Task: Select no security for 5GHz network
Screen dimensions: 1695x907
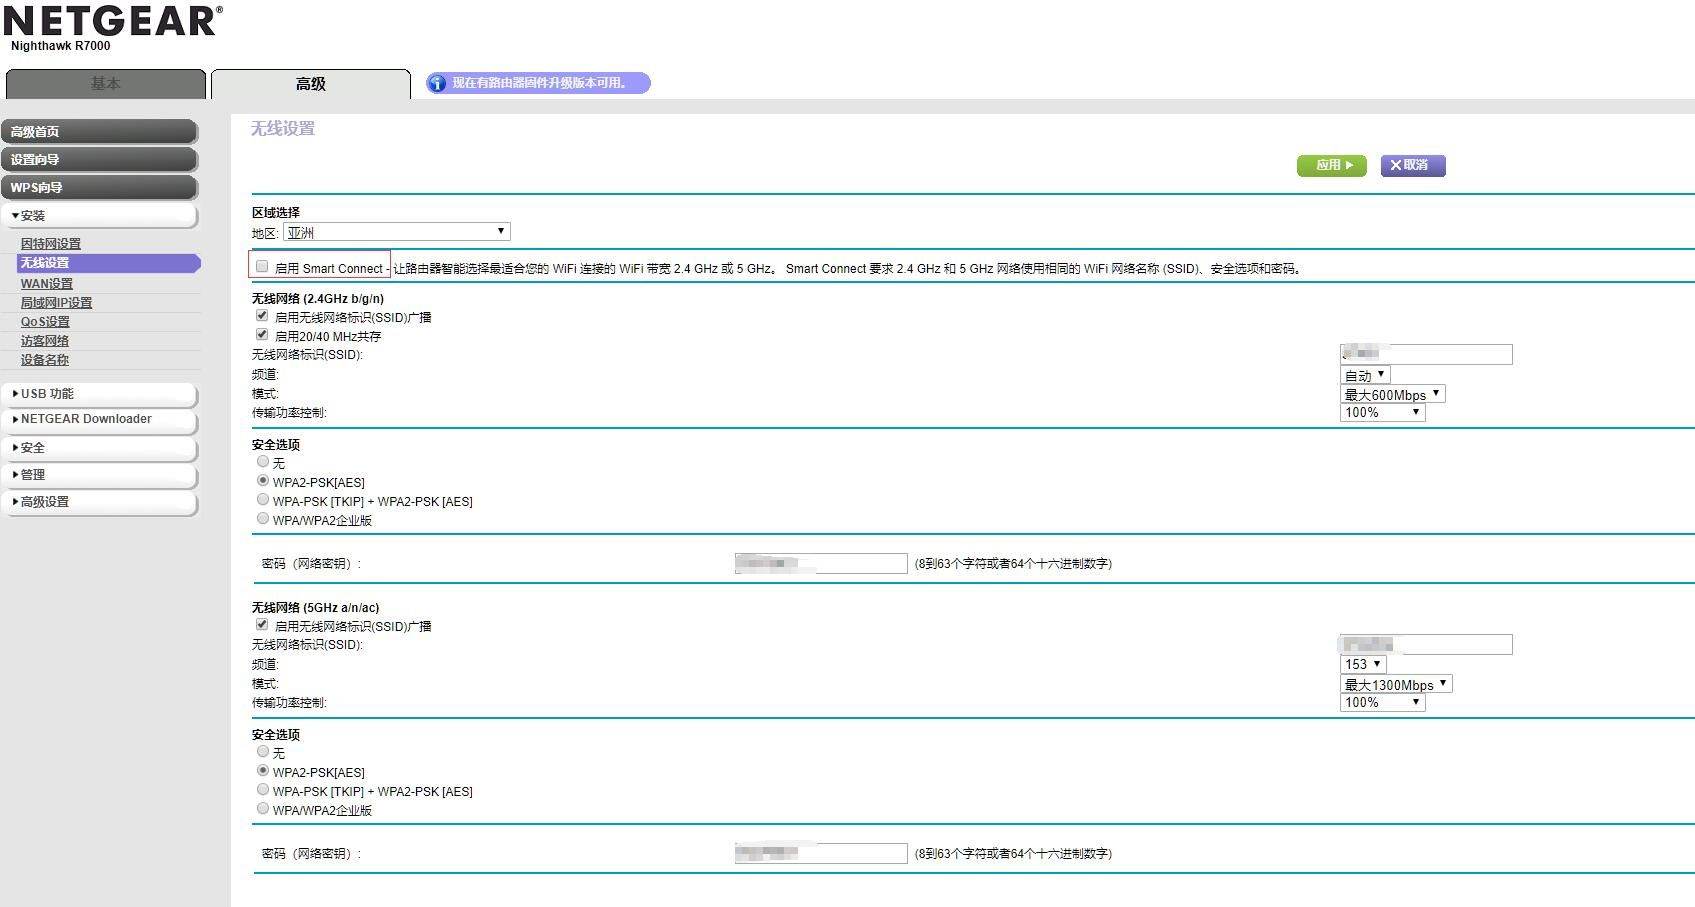Action: 263,752
